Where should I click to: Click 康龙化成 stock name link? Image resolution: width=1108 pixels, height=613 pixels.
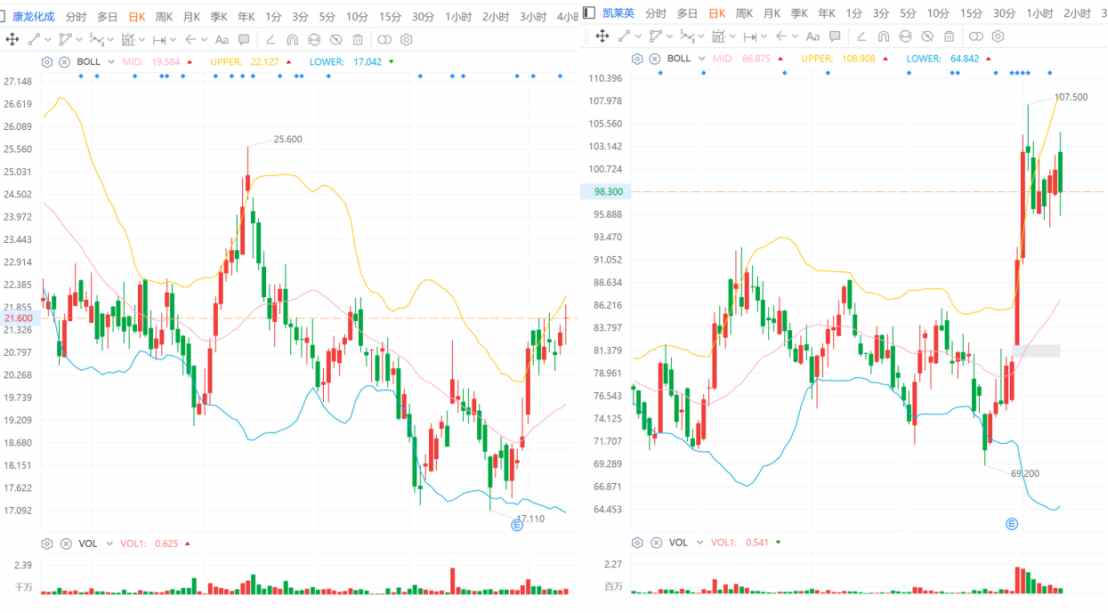pyautogui.click(x=33, y=16)
